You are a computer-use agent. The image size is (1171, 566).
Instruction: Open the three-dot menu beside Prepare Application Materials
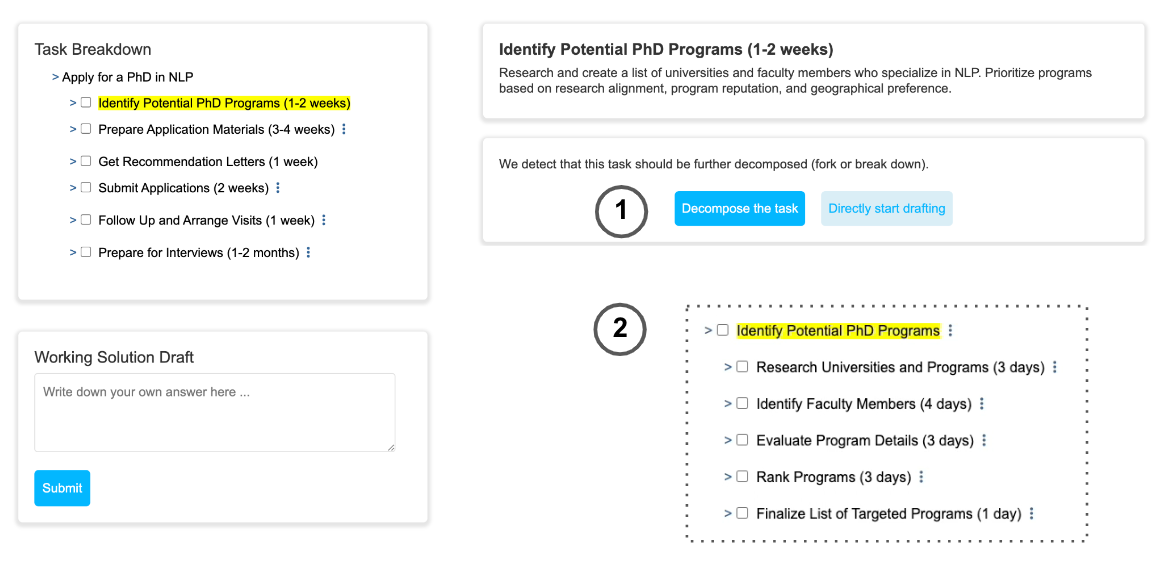(344, 130)
